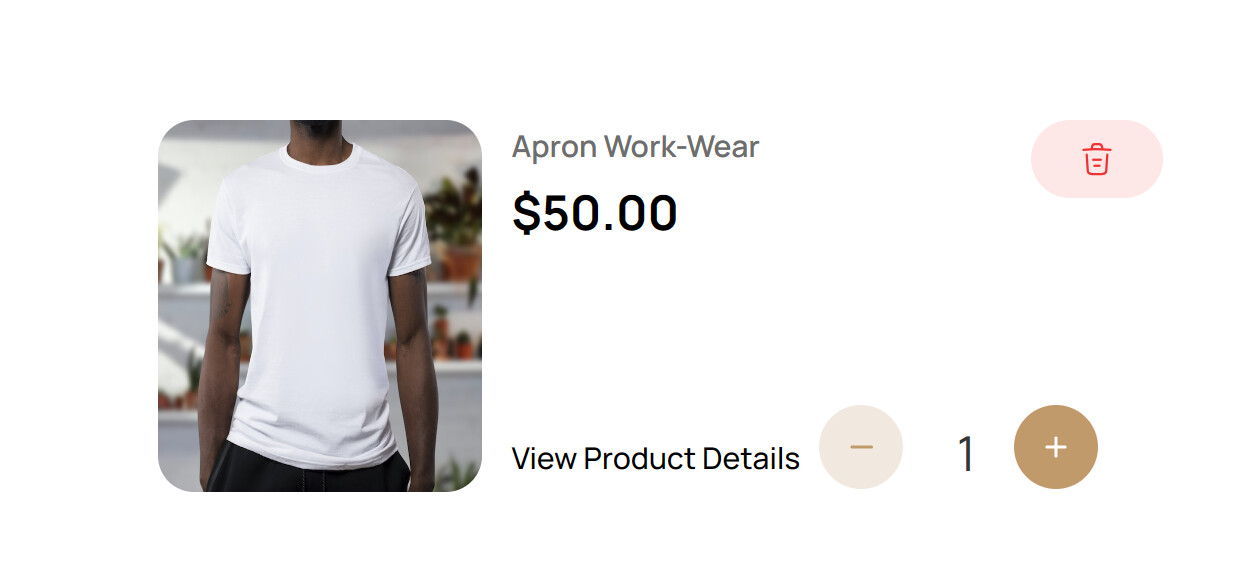
Task: Click the model's neck in the photo
Action: tap(320, 138)
